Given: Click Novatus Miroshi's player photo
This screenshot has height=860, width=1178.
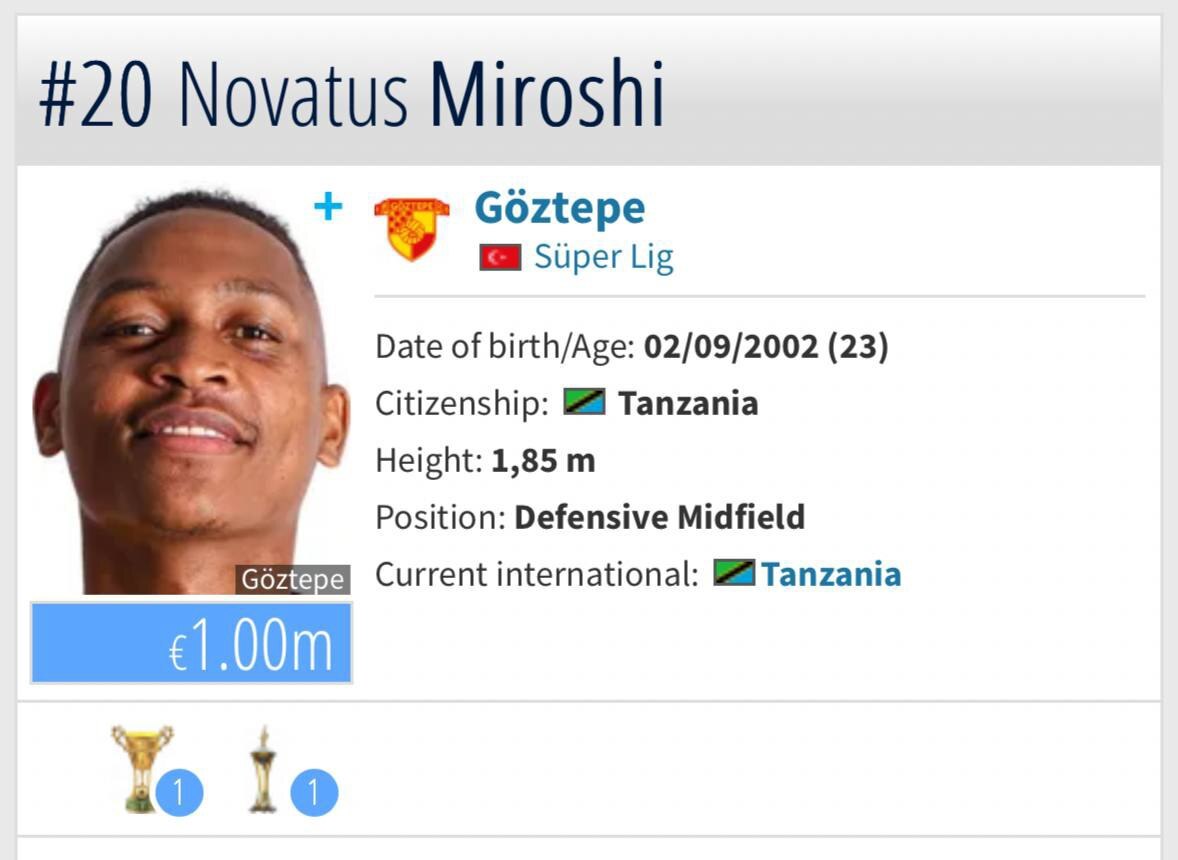Looking at the screenshot, I should 190,390.
